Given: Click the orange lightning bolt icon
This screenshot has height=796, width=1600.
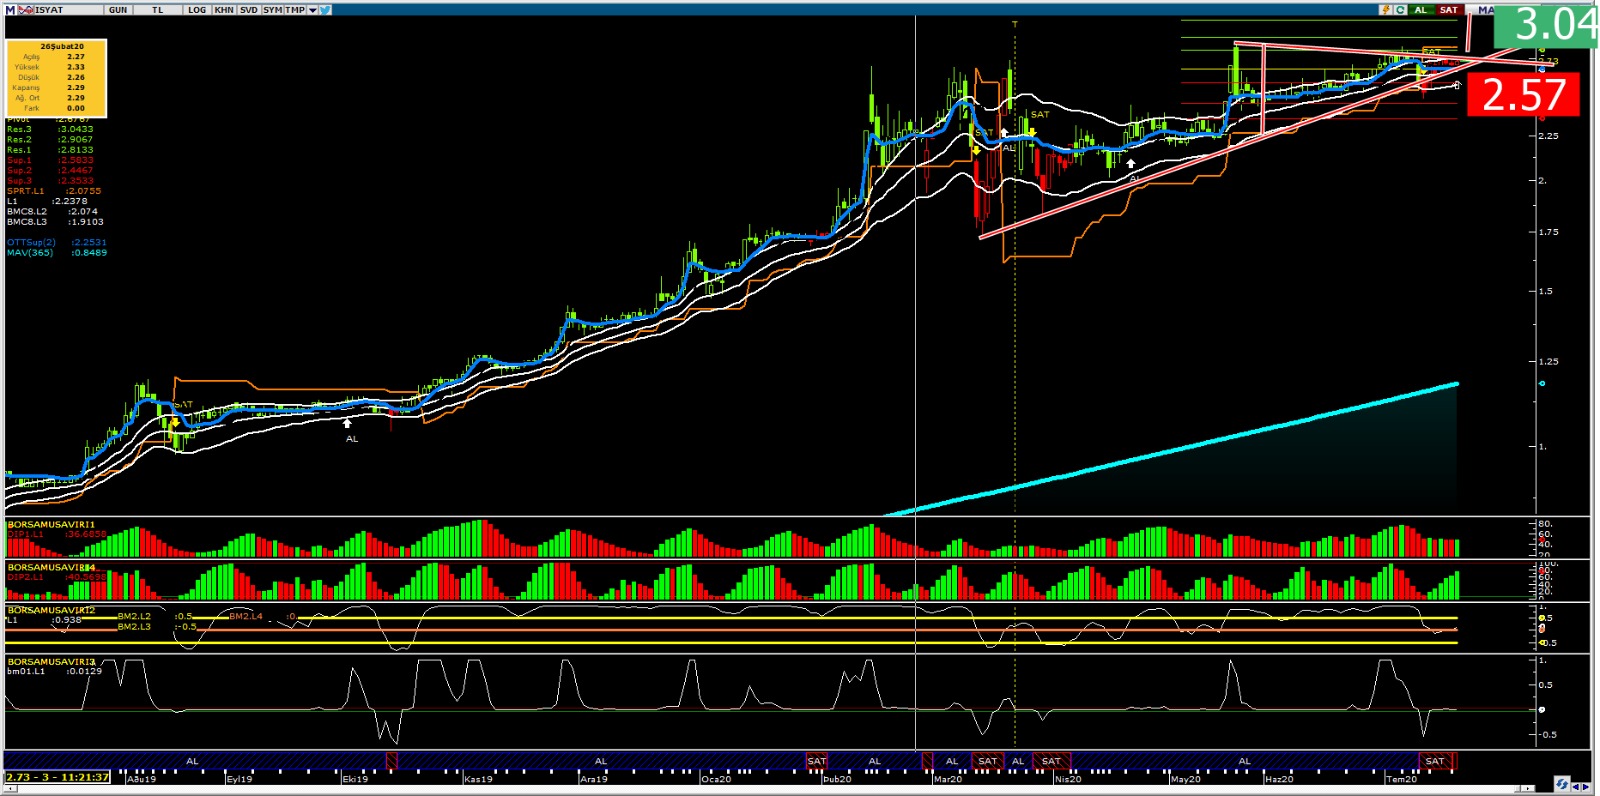Looking at the screenshot, I should point(1385,10).
